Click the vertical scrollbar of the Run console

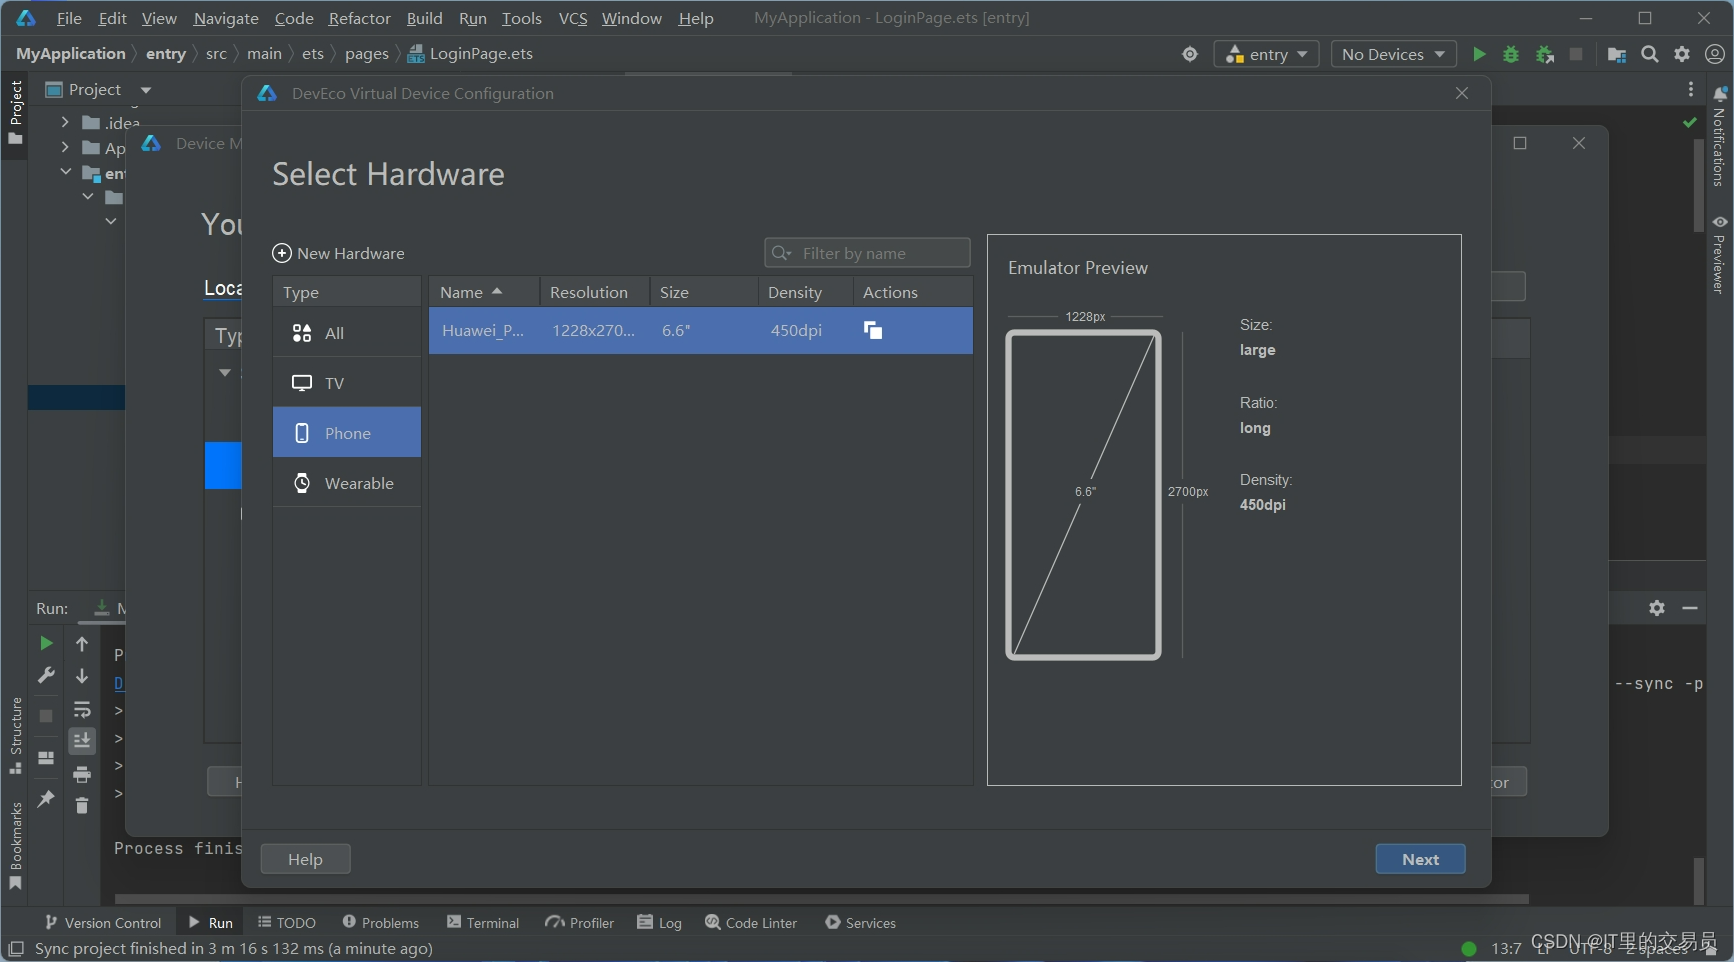click(x=1698, y=880)
